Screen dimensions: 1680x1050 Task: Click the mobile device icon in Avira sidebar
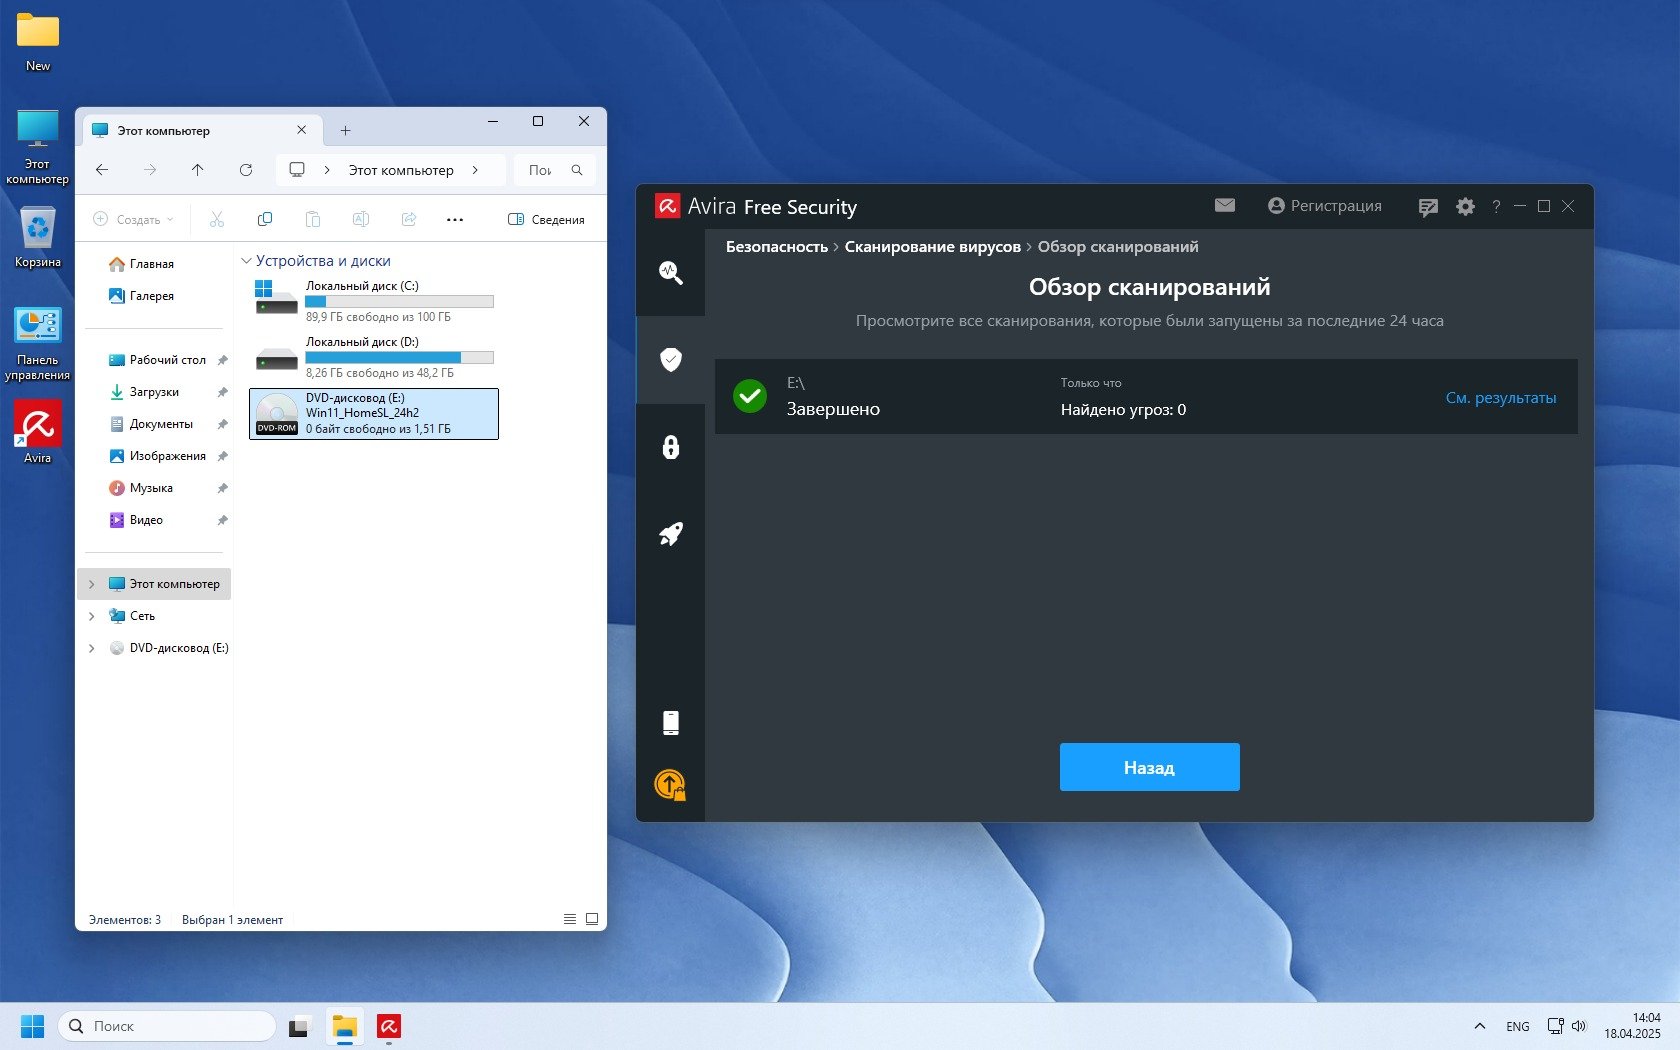tap(670, 722)
